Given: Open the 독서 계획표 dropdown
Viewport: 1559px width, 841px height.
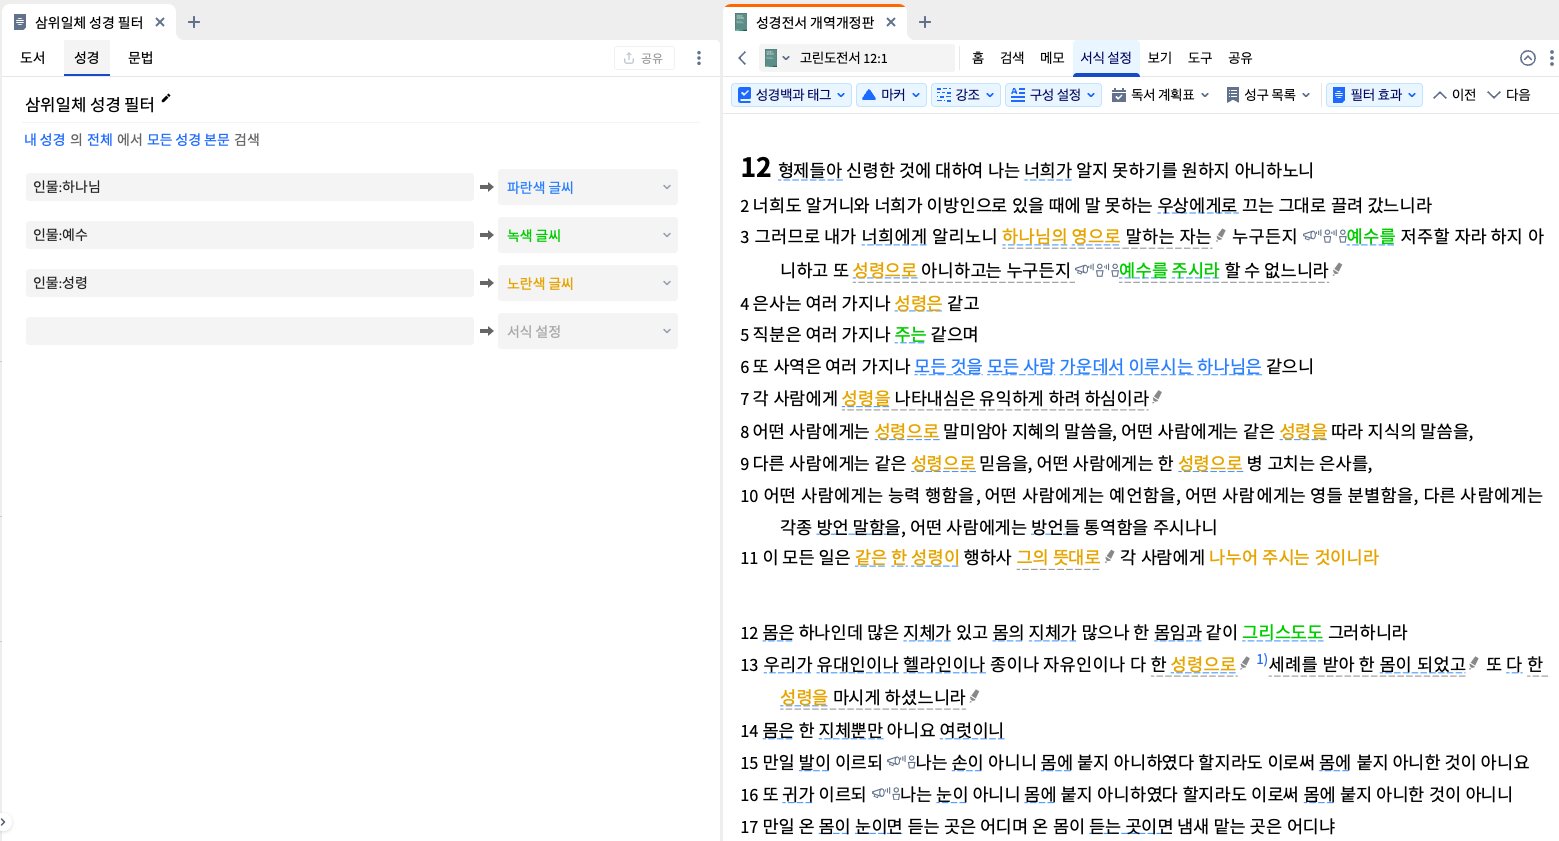Looking at the screenshot, I should 1160,95.
